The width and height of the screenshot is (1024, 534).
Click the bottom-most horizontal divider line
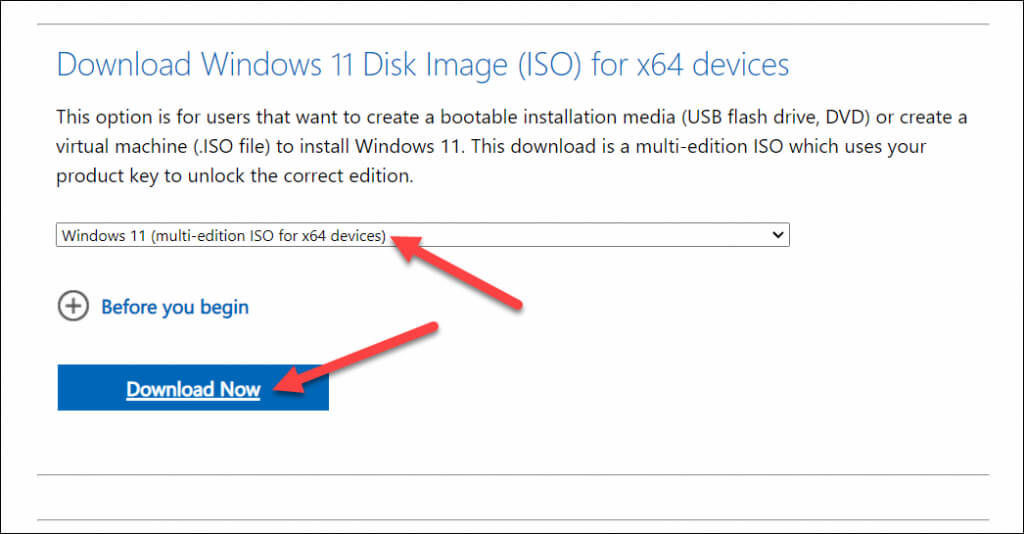tap(512, 520)
